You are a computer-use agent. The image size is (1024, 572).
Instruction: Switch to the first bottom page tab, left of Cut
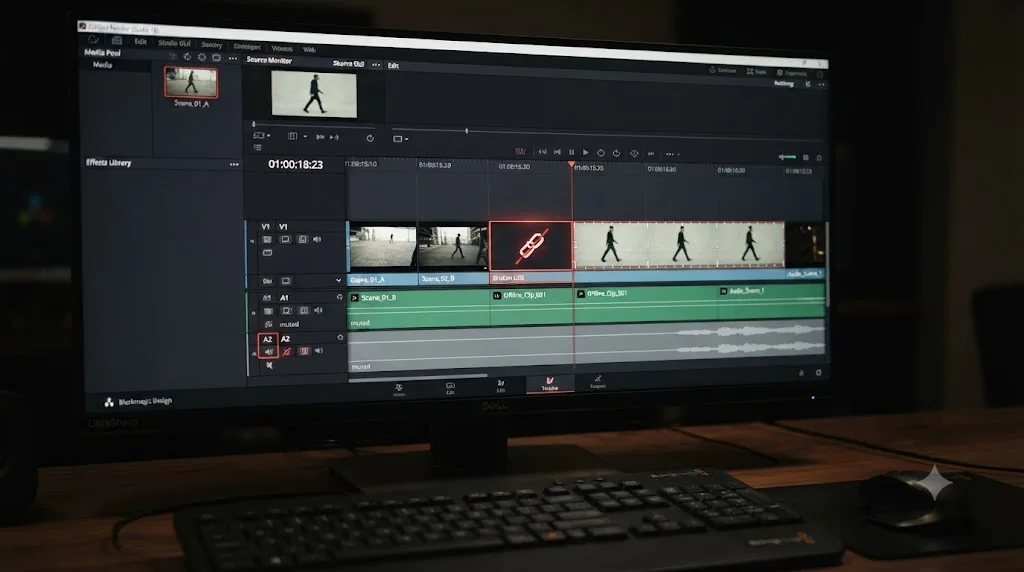coord(399,390)
